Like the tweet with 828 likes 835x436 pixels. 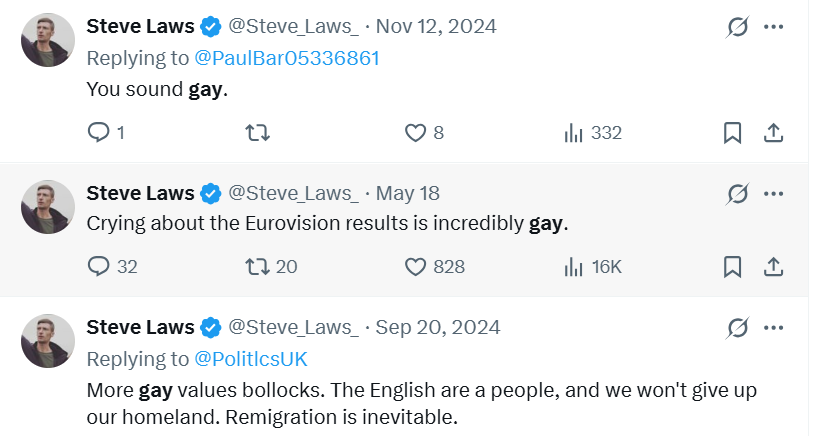coord(416,266)
